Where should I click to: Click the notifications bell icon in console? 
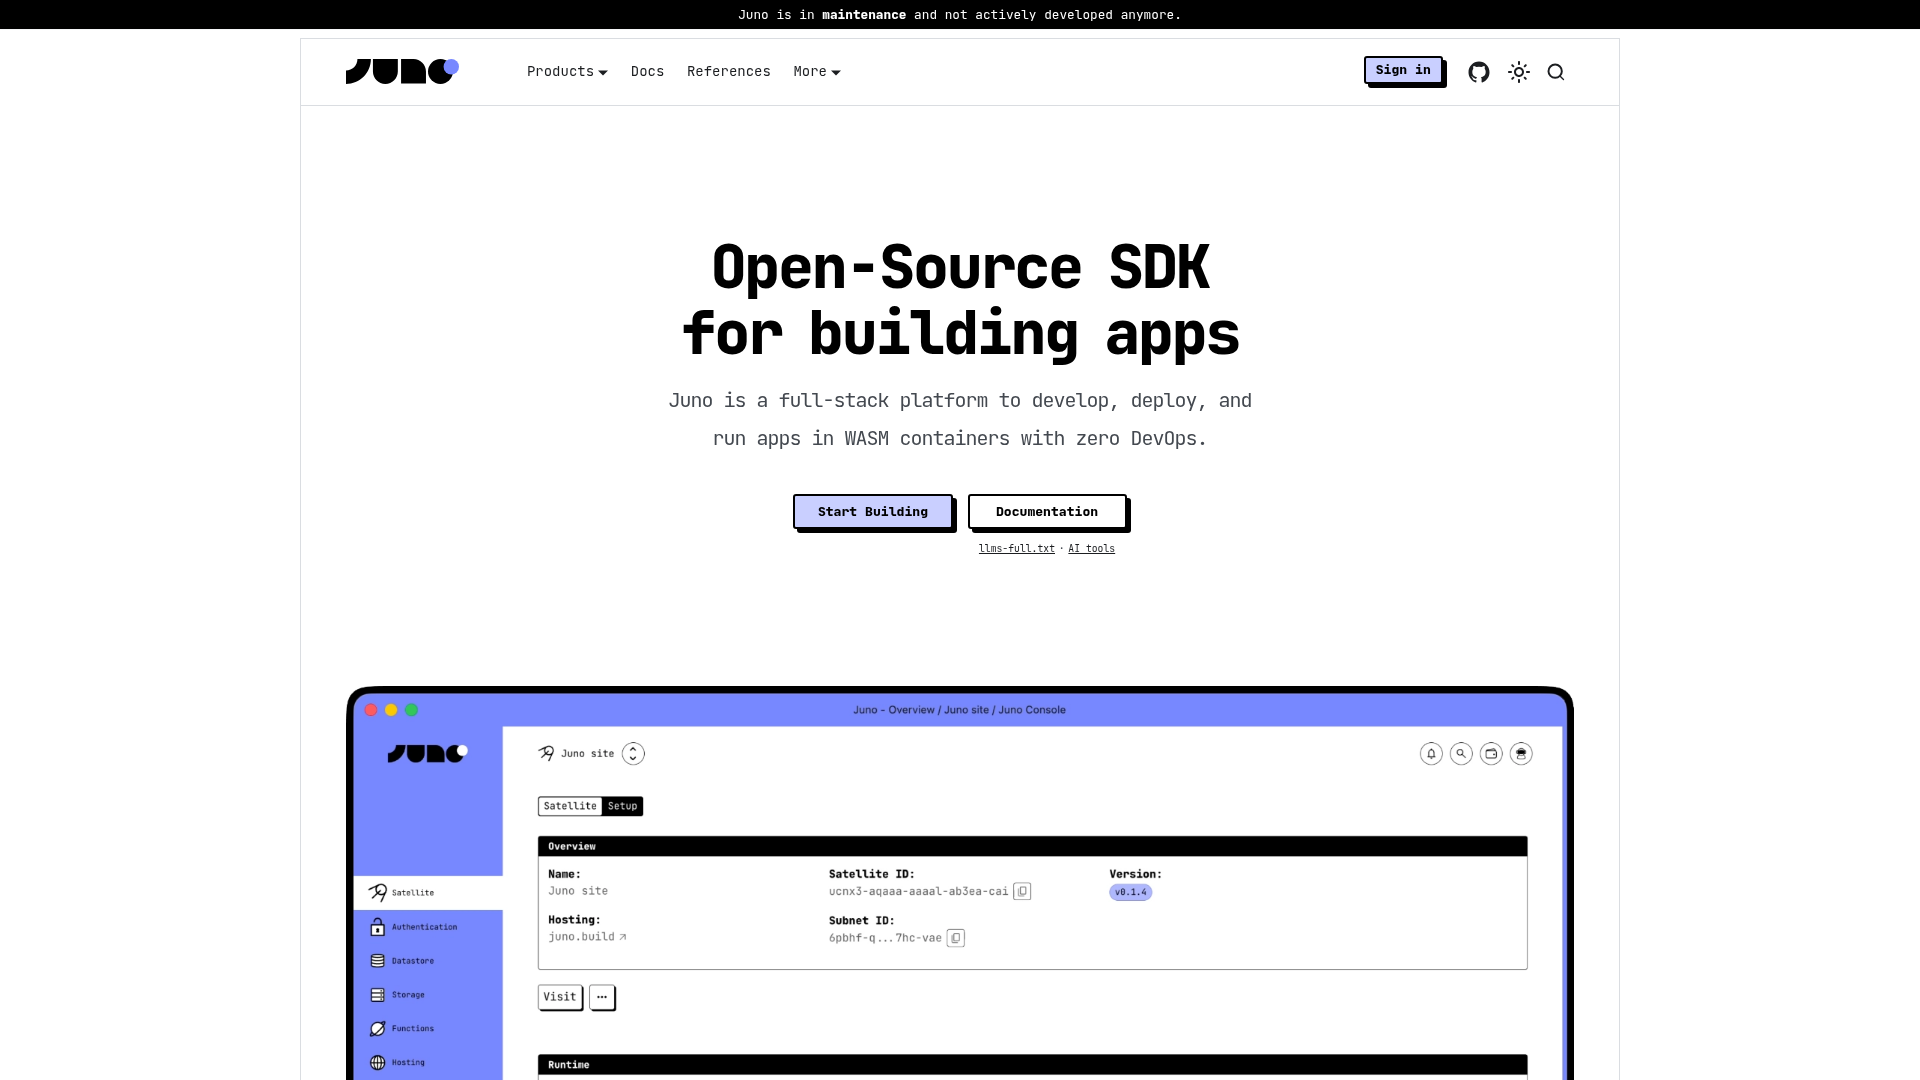point(1431,754)
